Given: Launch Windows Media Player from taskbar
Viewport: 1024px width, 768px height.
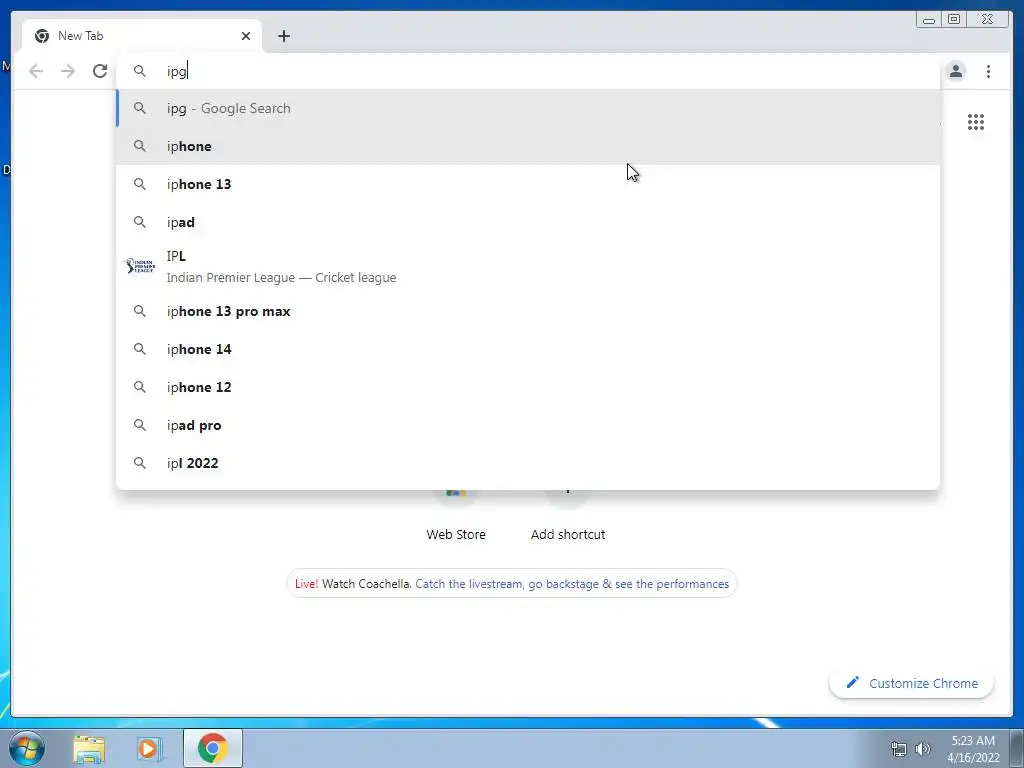Looking at the screenshot, I should pos(149,748).
